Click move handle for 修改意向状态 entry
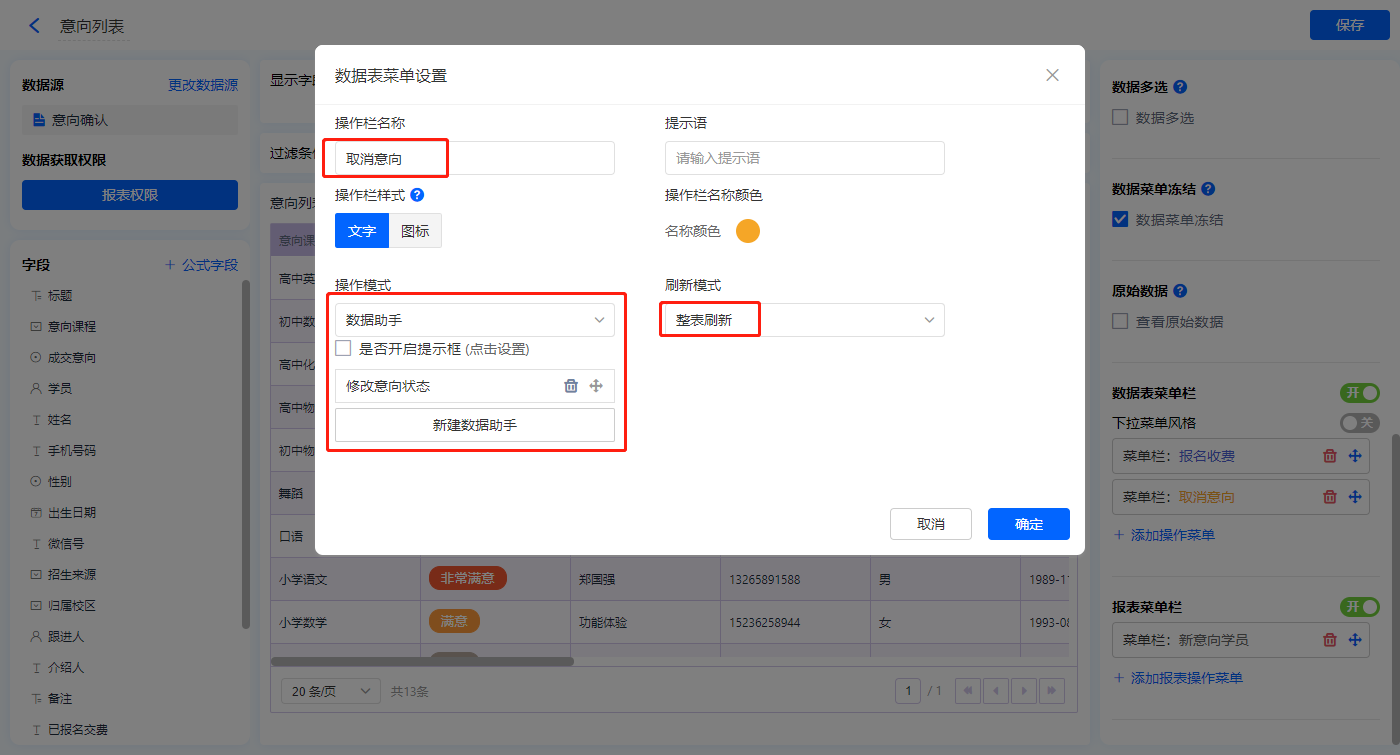 tap(596, 386)
